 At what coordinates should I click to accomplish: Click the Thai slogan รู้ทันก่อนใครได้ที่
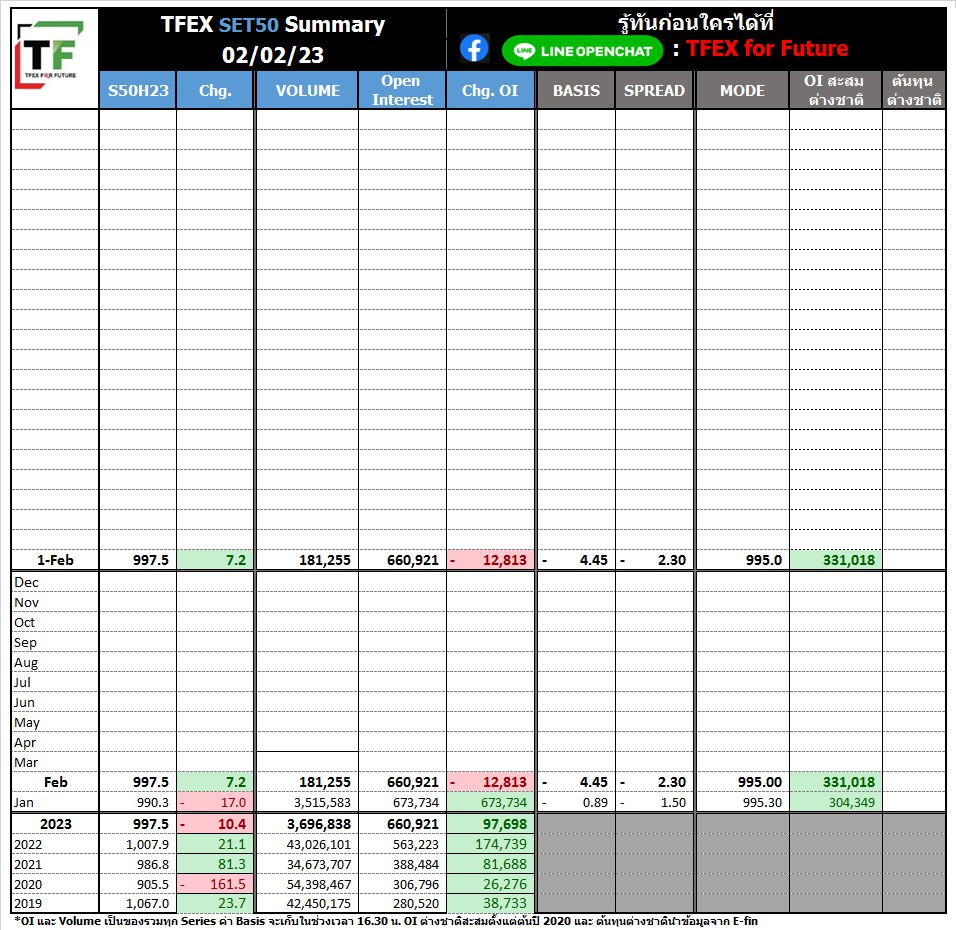(x=696, y=23)
